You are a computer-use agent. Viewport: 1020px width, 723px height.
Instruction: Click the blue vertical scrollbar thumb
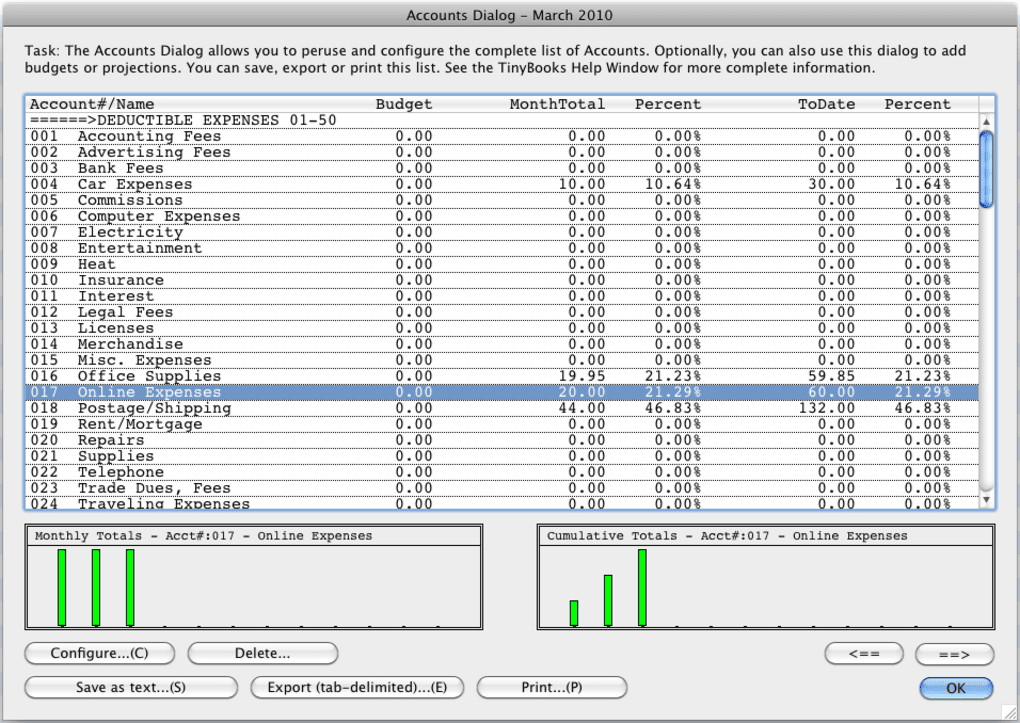coord(986,169)
